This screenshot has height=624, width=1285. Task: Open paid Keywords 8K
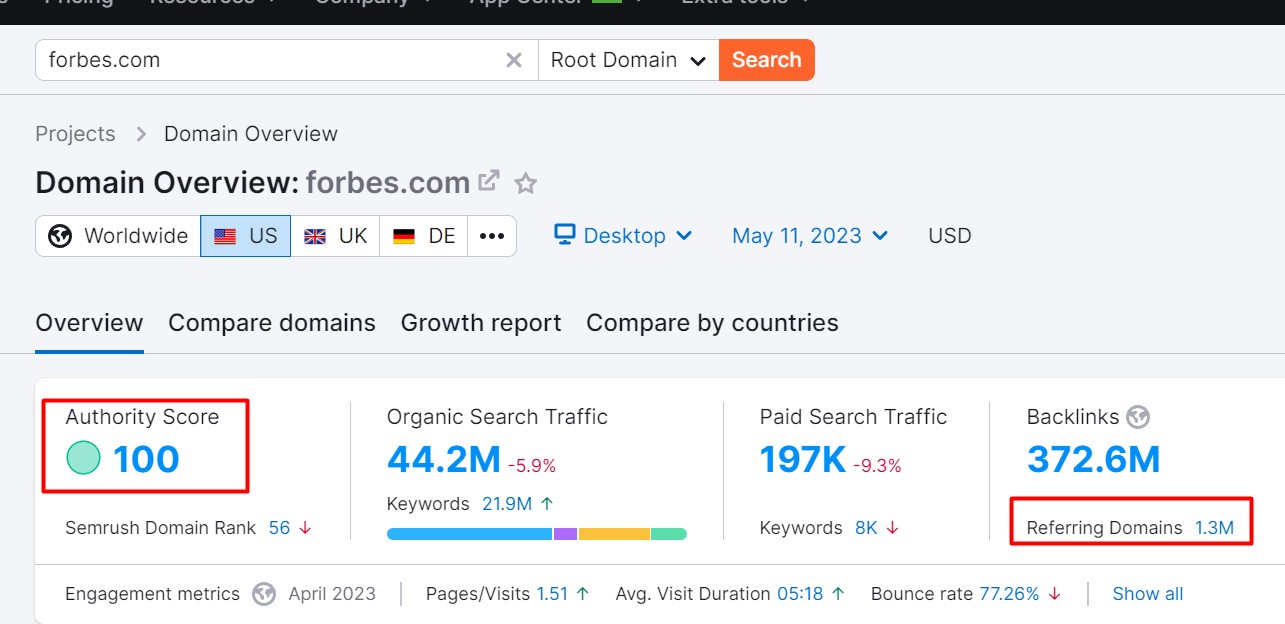[866, 528]
